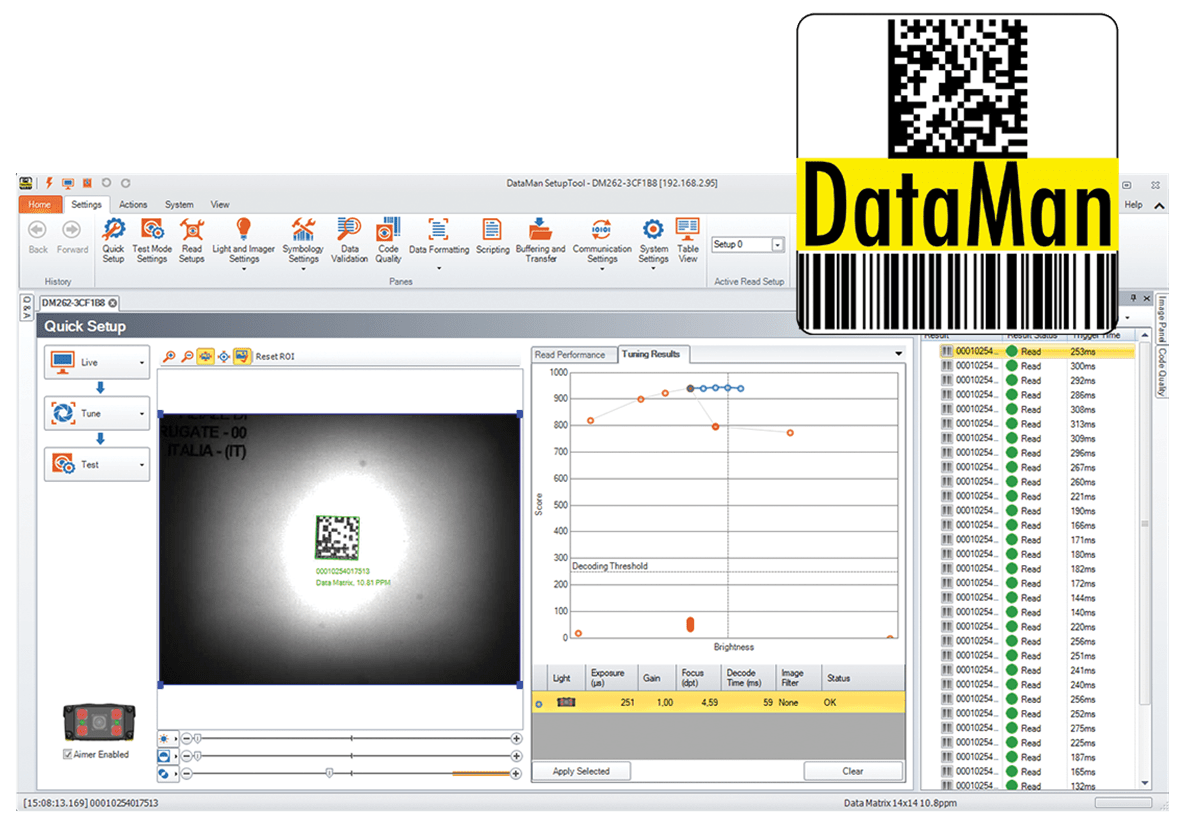Click the redo arrow in the title bar

pyautogui.click(x=126, y=183)
